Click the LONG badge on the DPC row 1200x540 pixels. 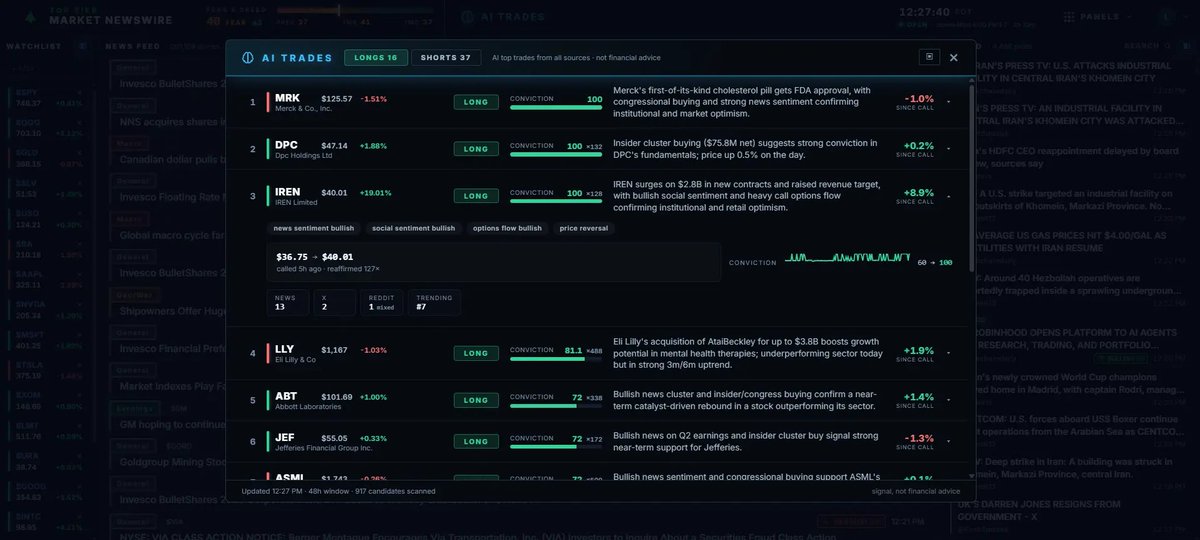pos(476,148)
